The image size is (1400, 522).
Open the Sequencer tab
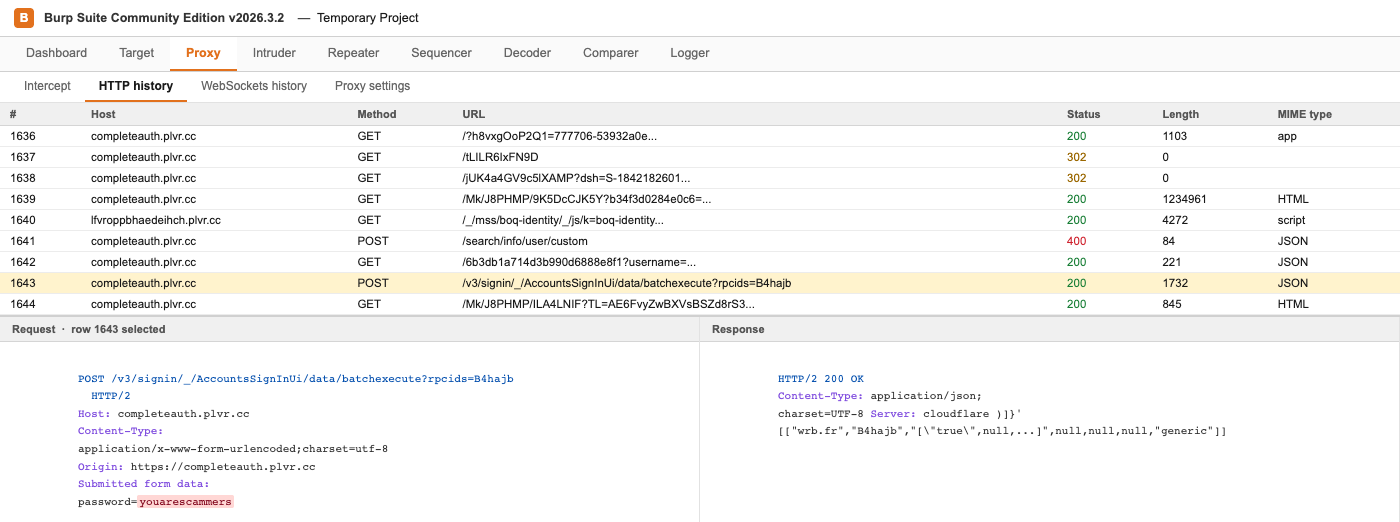441,53
